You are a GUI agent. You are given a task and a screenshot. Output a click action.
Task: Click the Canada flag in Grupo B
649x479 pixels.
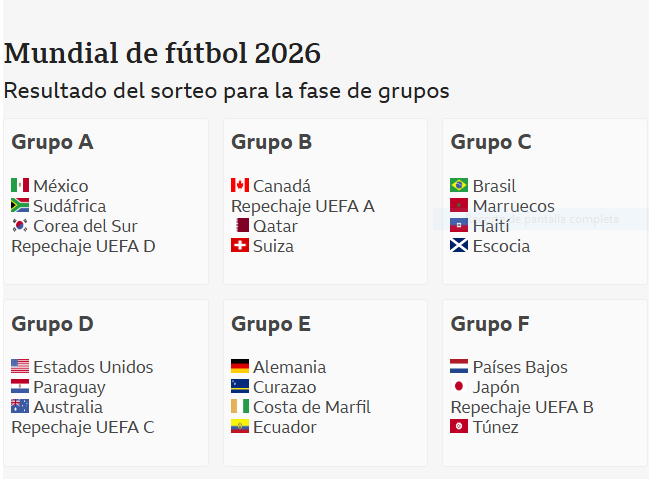[x=240, y=186]
